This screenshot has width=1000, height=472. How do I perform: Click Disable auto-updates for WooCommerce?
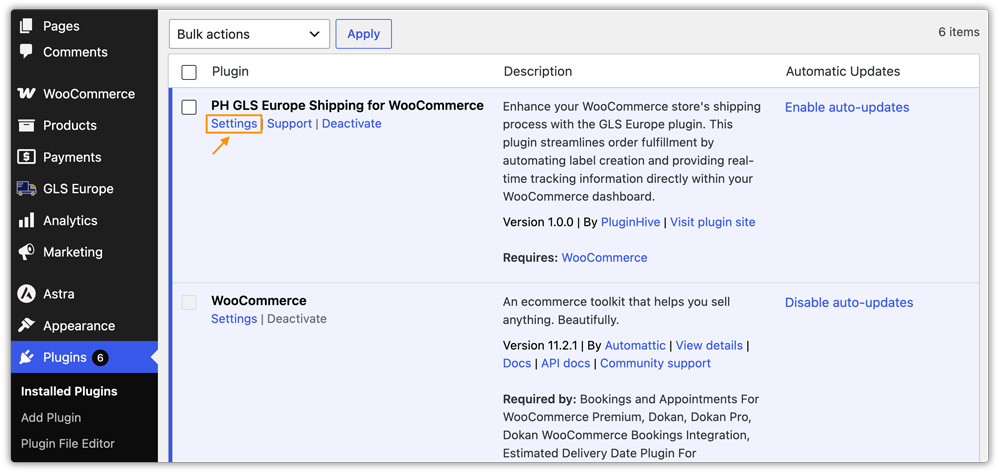click(849, 302)
